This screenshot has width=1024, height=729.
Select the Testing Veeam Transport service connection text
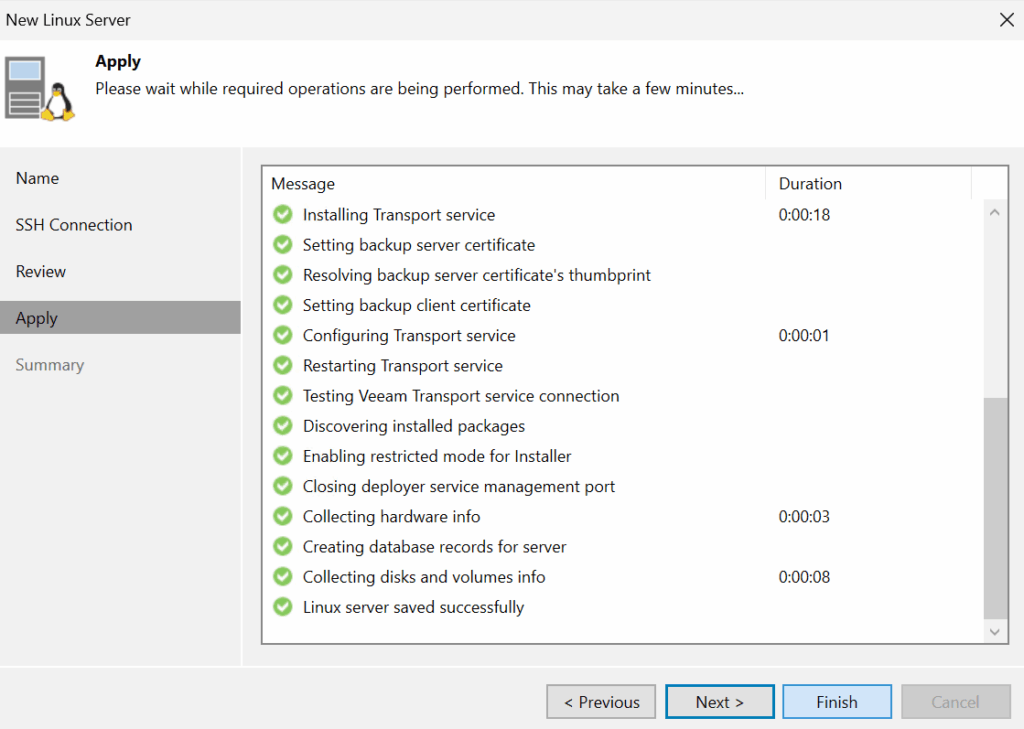click(x=461, y=396)
